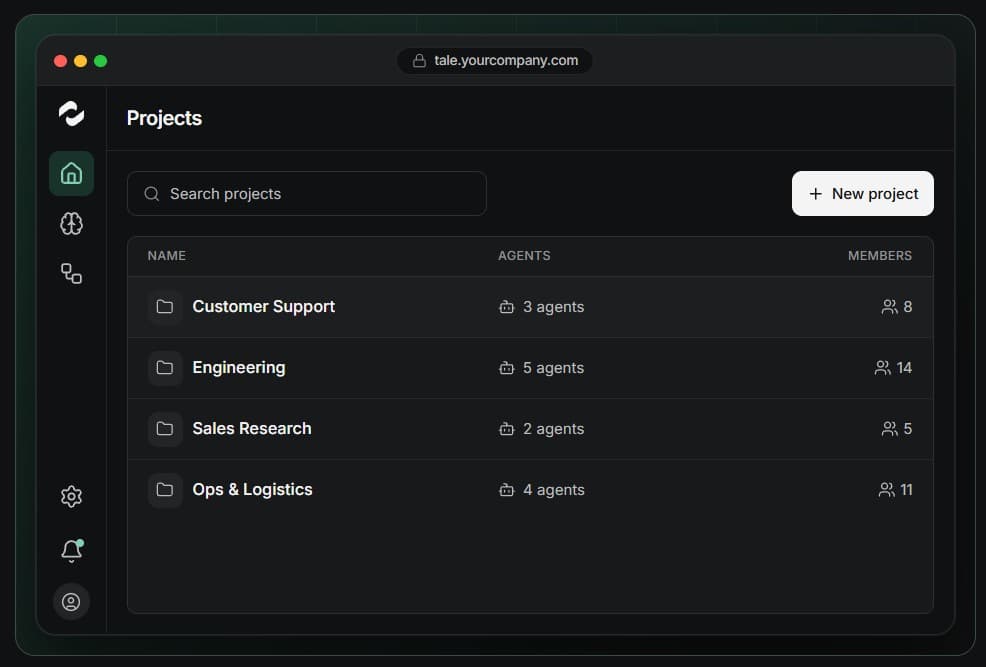Open the Ops & Logistics project
Image resolution: width=986 pixels, height=667 pixels.
(x=530, y=490)
